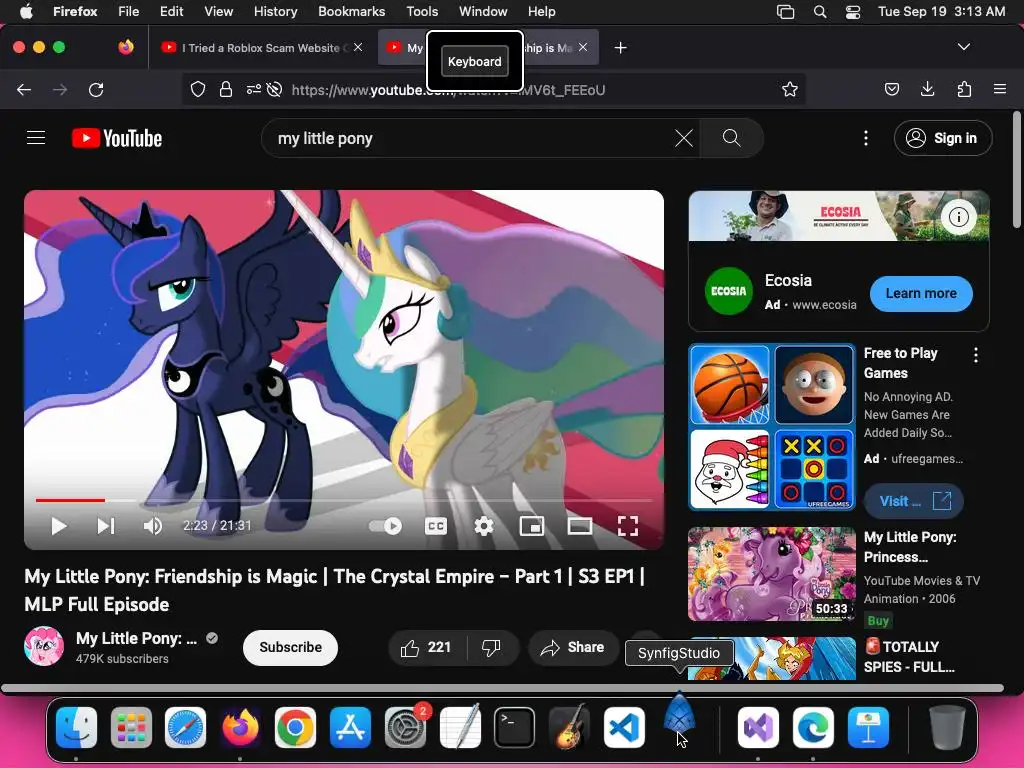Open tracking protection shield icon

pos(198,89)
